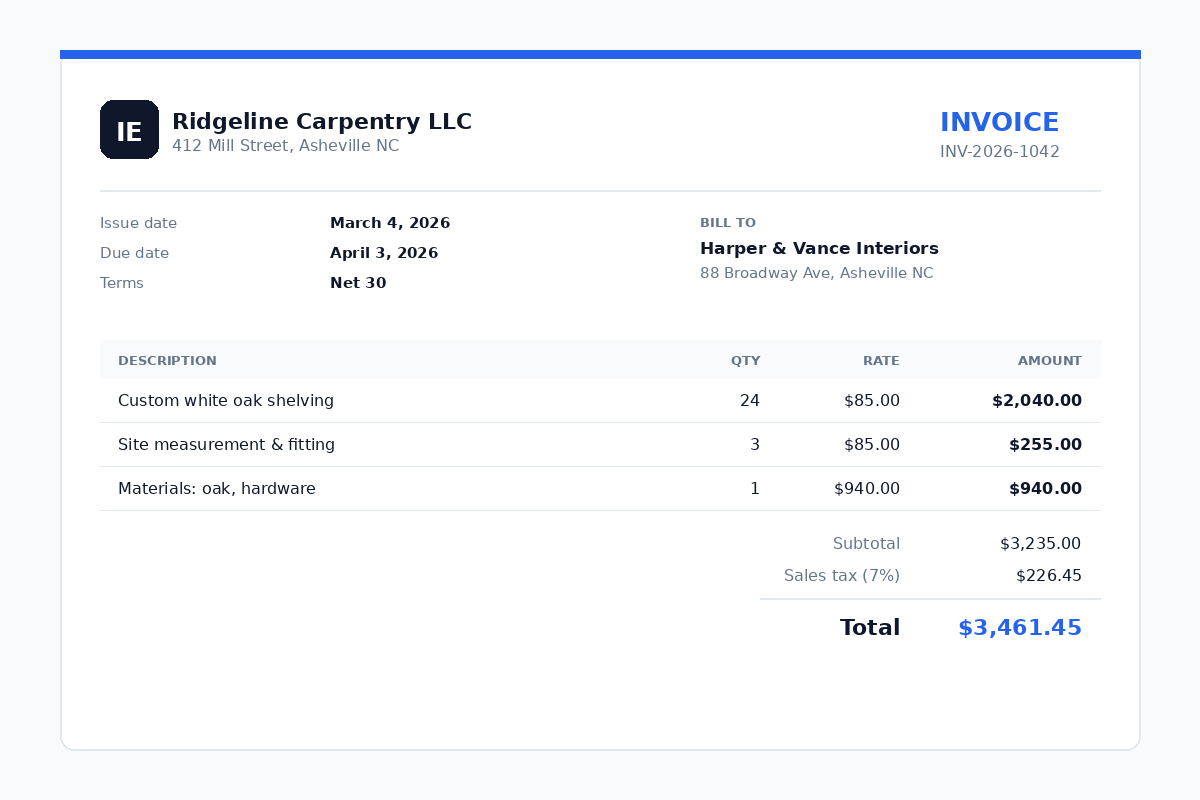Click the AMOUNT column header
1200x800 pixels.
coord(1050,361)
